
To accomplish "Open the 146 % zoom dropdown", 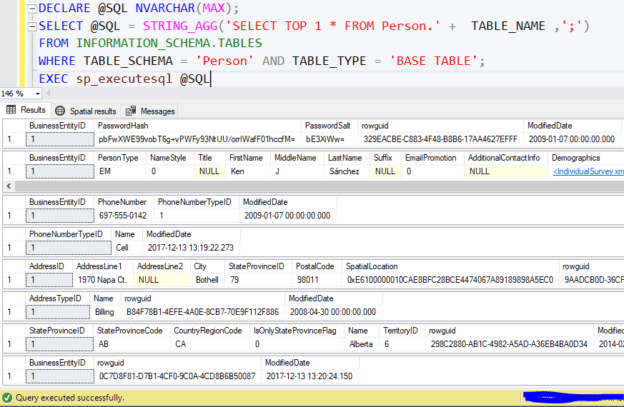I will tap(38, 94).
